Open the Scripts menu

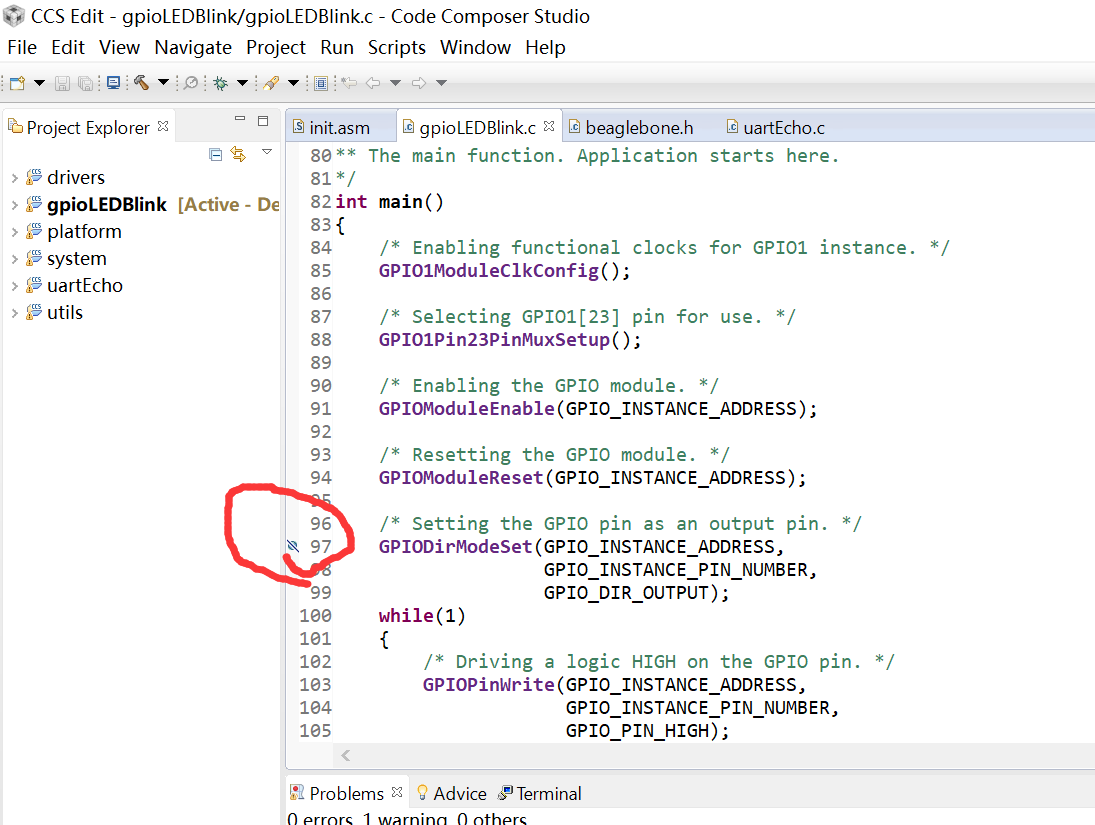397,48
